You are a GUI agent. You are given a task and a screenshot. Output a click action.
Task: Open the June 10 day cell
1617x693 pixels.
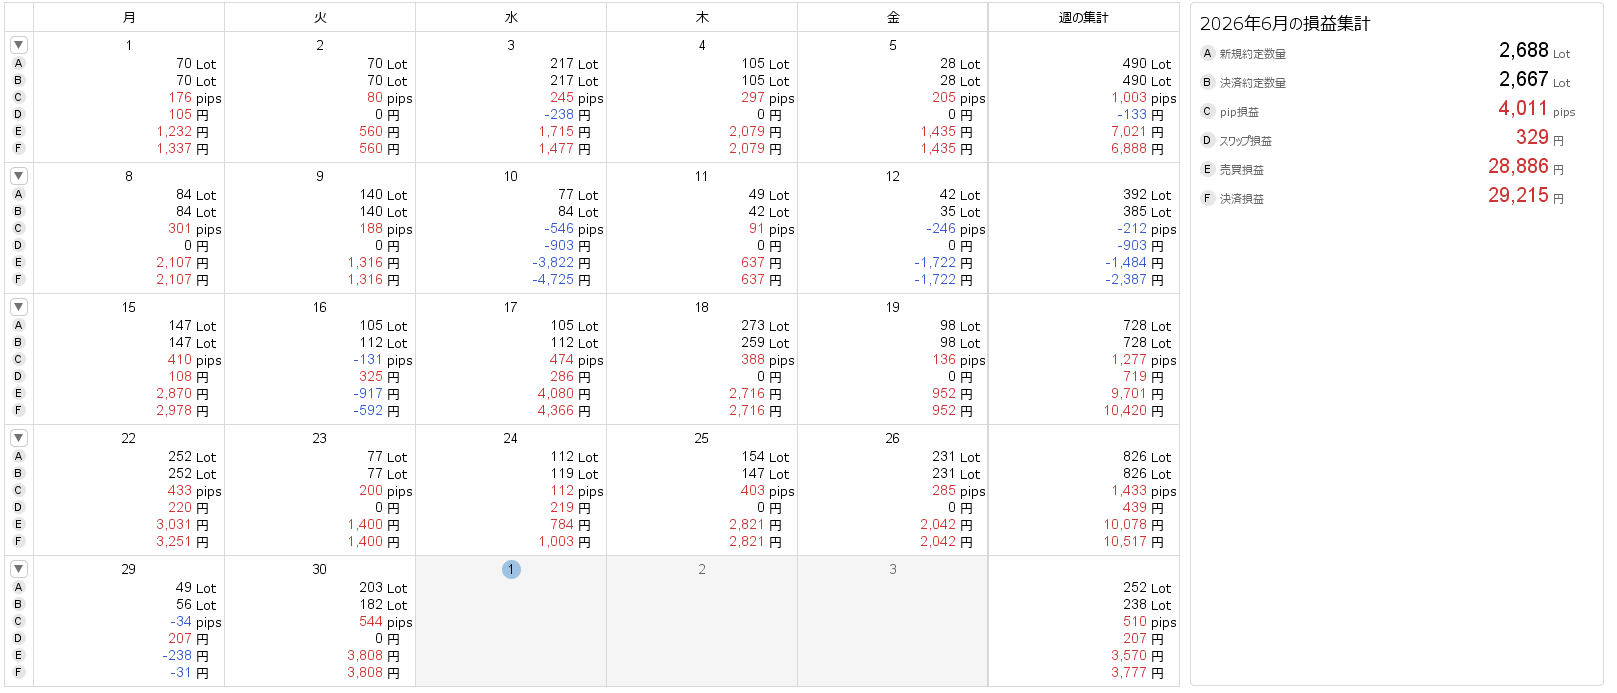[x=511, y=228]
